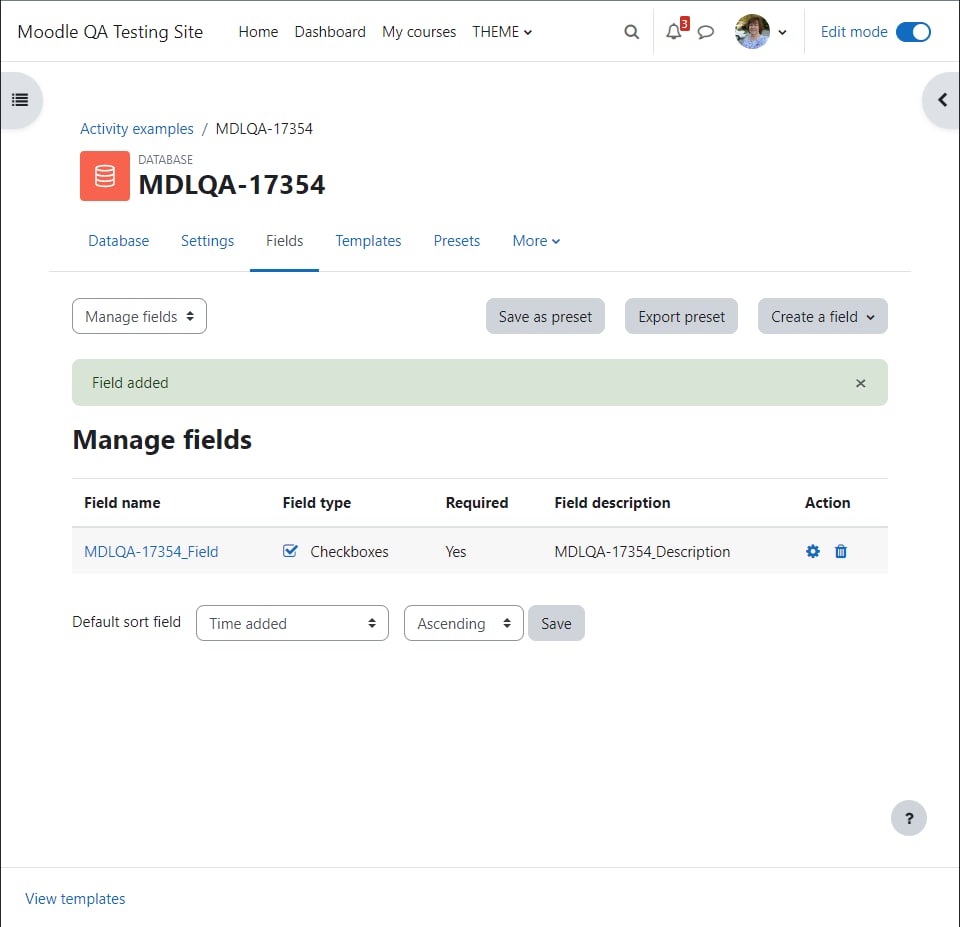The width and height of the screenshot is (960, 927).
Task: Click the Required column header
Action: (x=476, y=503)
